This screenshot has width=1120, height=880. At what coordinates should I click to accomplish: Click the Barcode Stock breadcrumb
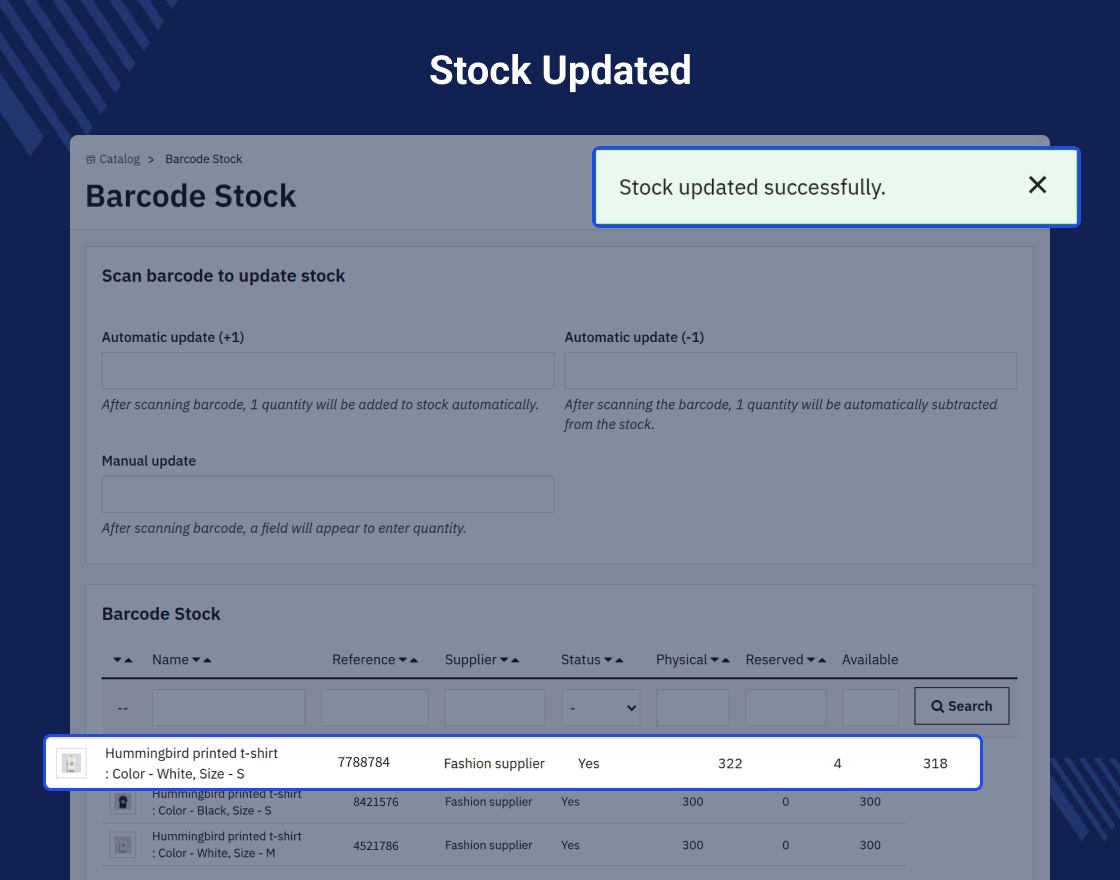[204, 159]
